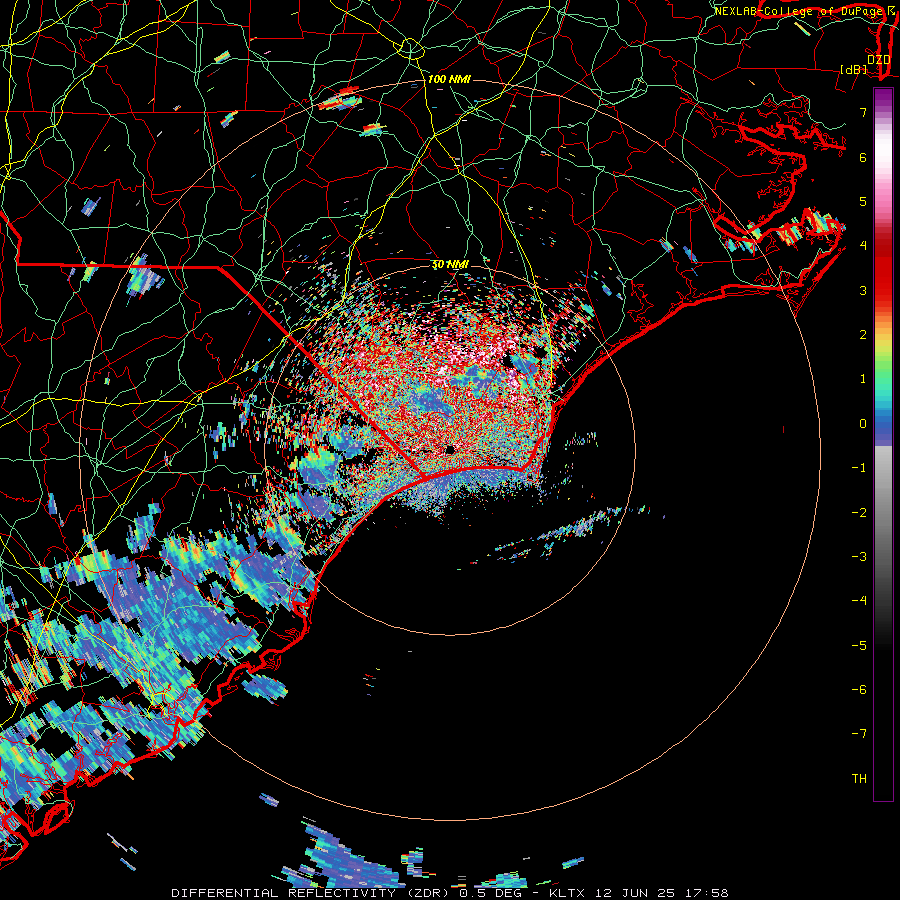Screen dimensions: 900x900
Task: Click the TH threshold label on scale
Action: 859,779
